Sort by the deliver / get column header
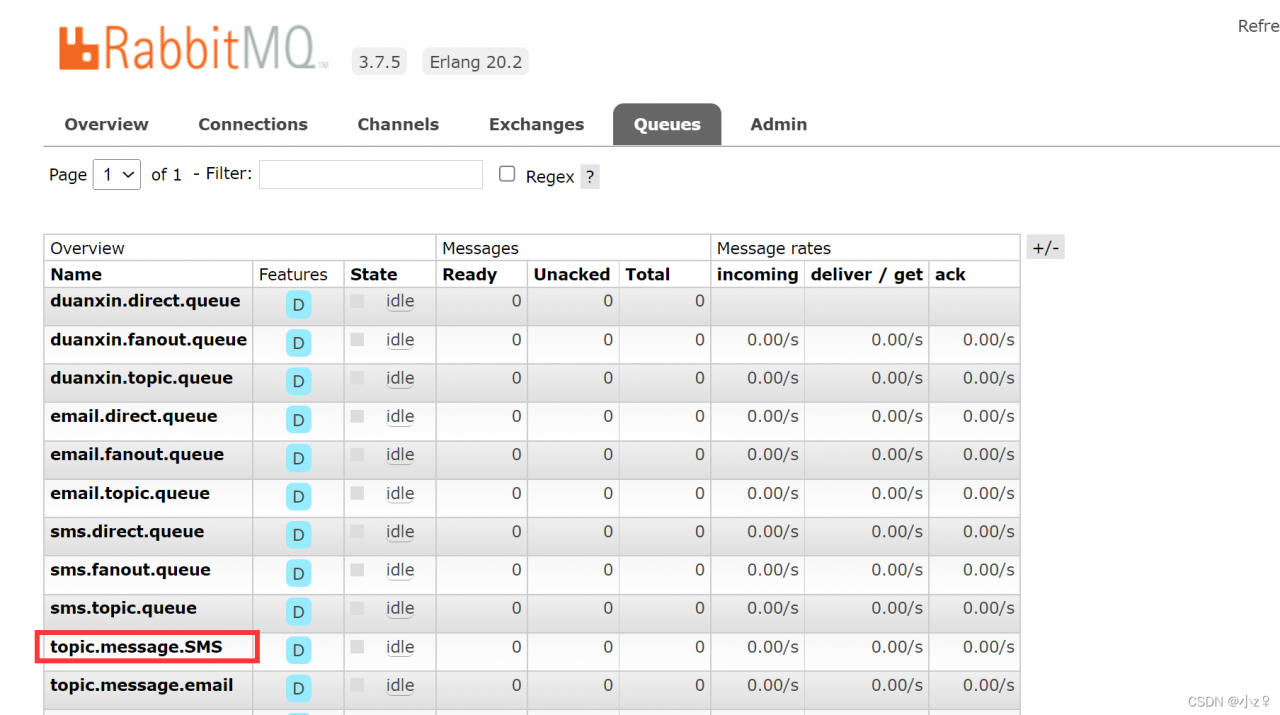This screenshot has height=715, width=1280. click(x=867, y=274)
